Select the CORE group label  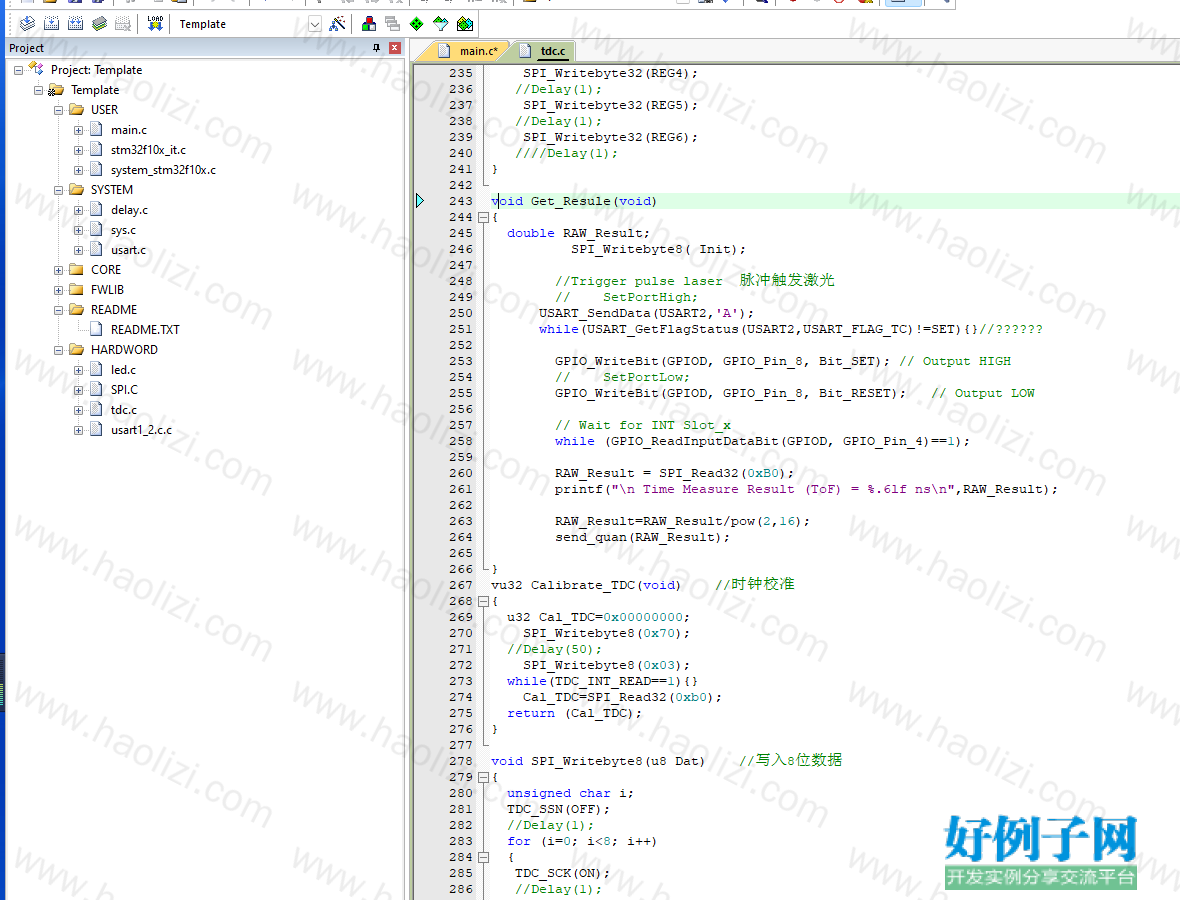[106, 269]
